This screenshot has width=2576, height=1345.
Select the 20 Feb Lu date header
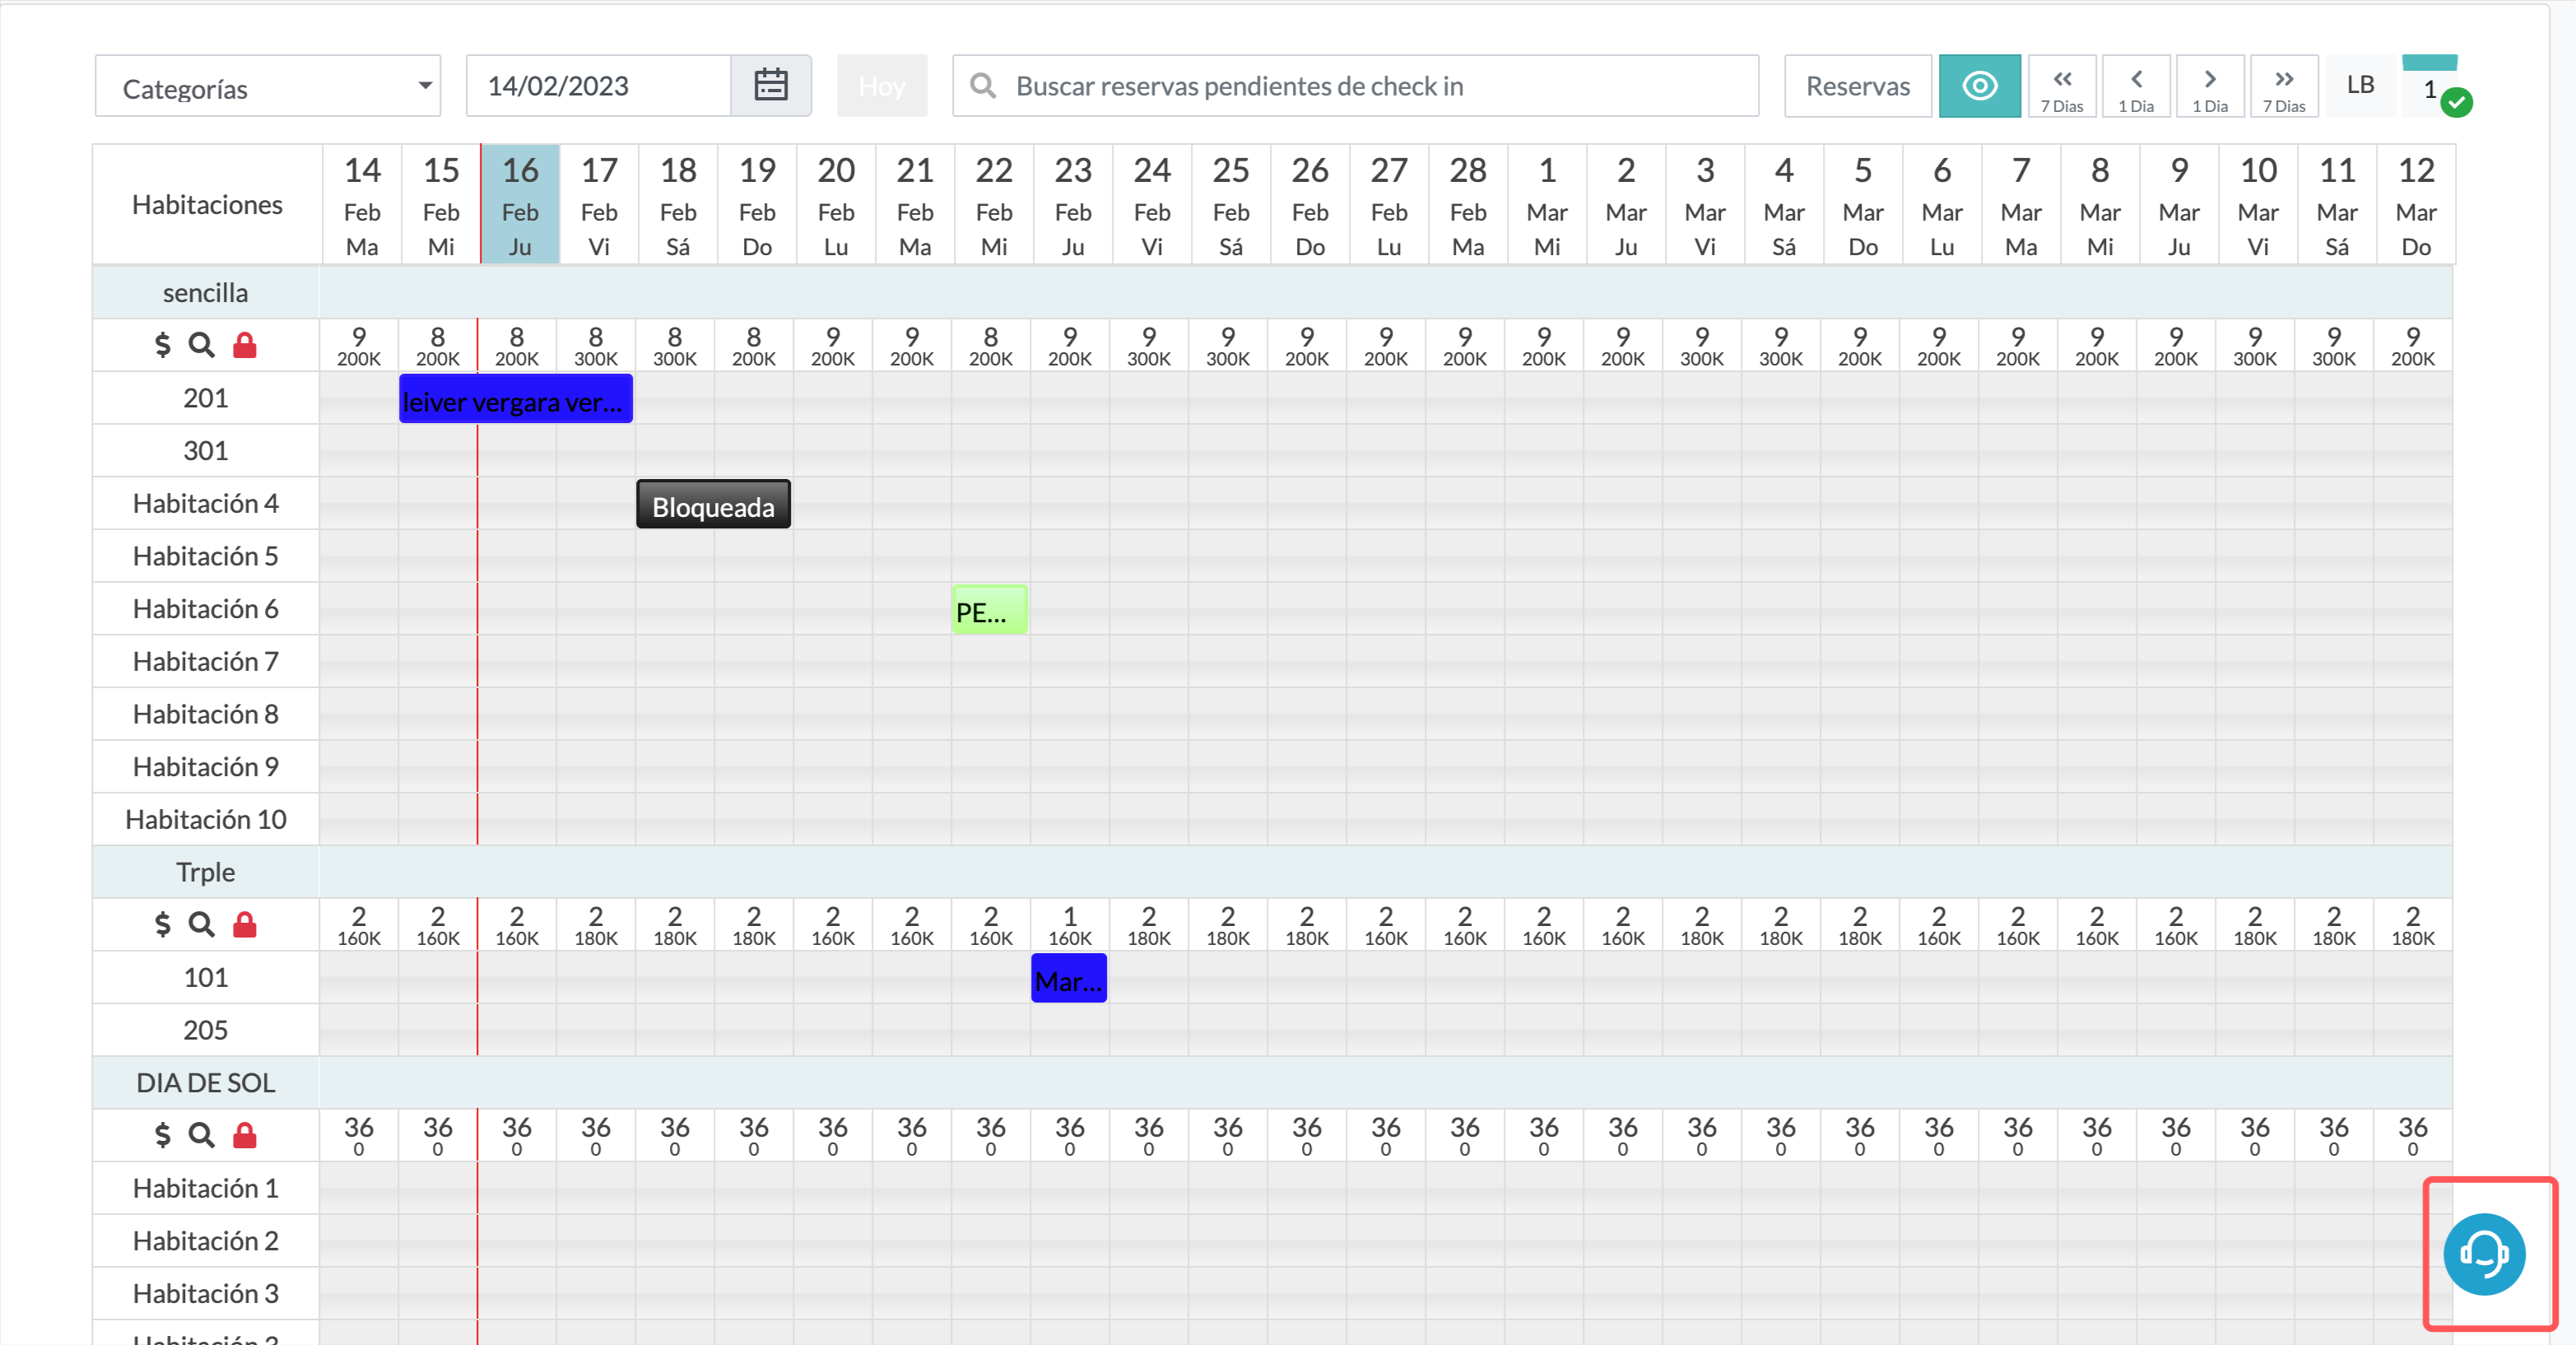(x=836, y=204)
